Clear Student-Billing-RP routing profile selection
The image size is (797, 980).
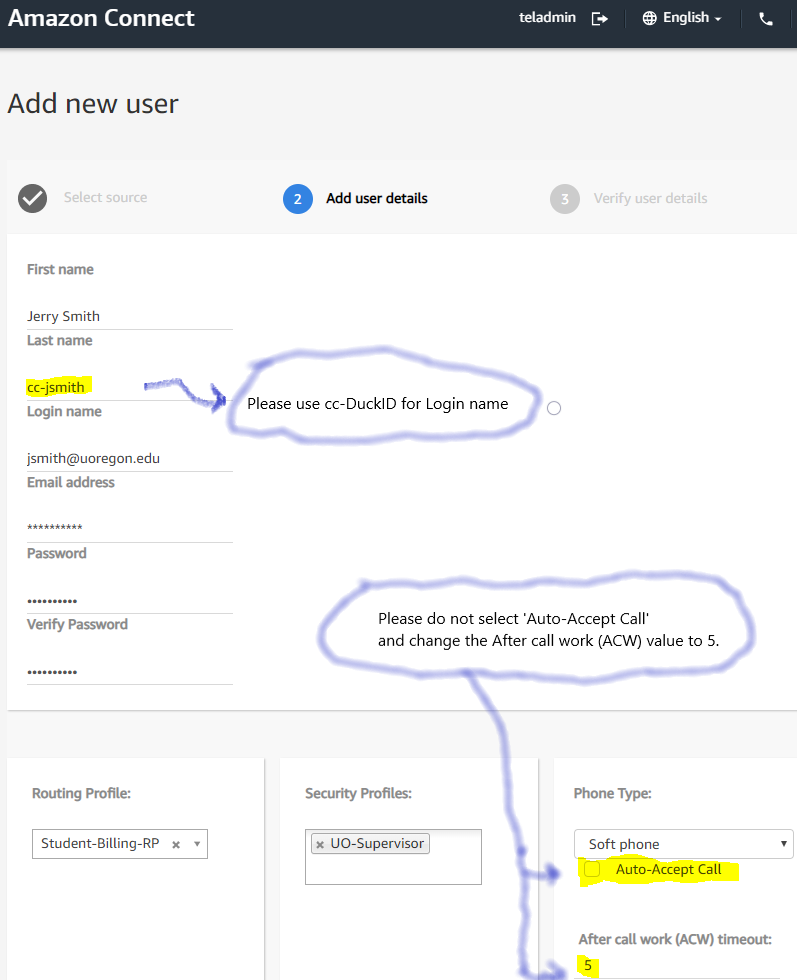(176, 844)
